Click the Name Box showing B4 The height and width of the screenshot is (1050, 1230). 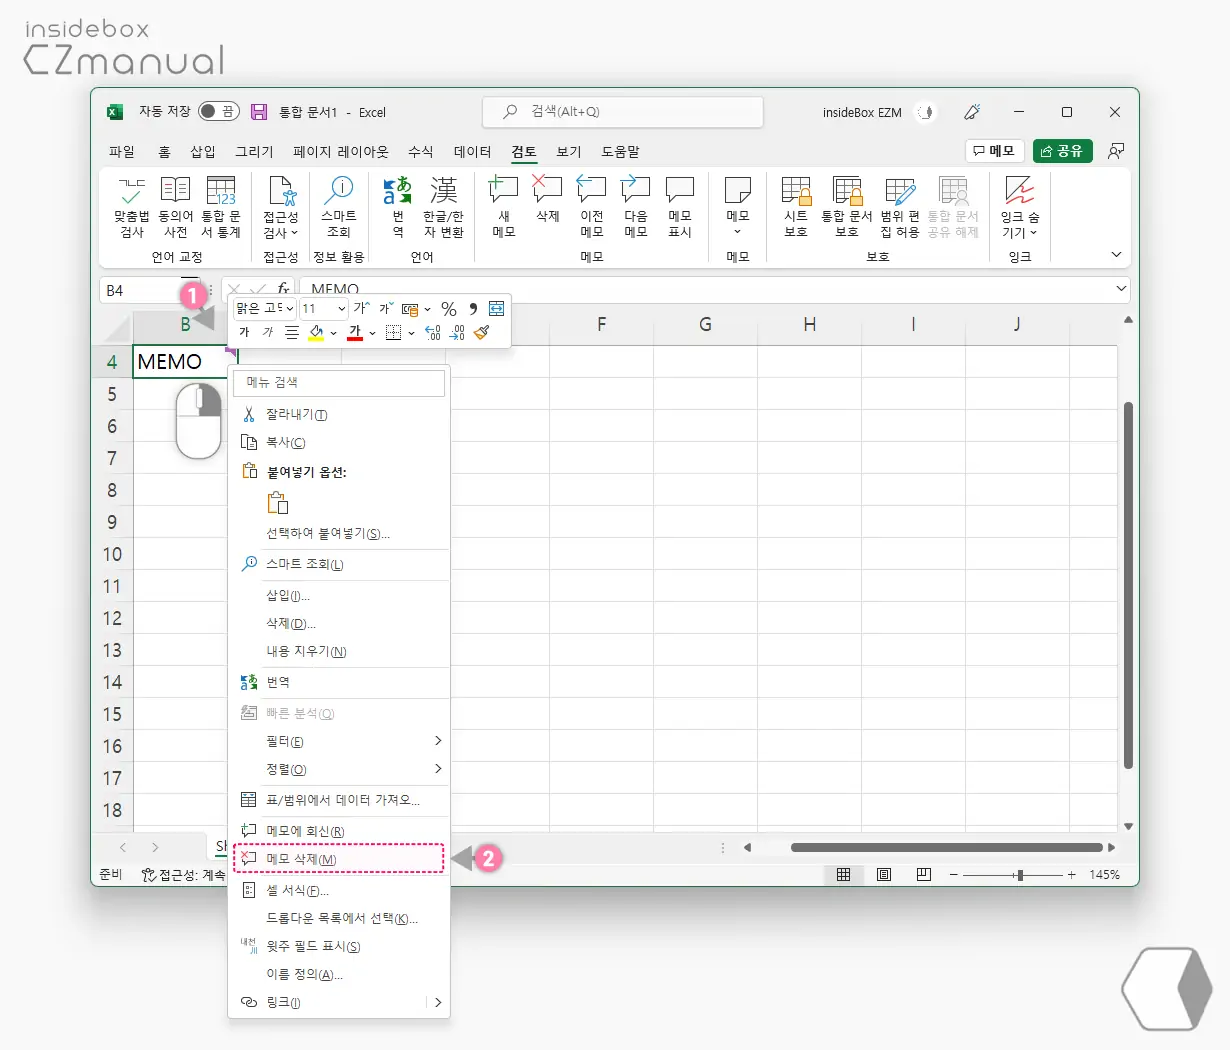tap(151, 290)
